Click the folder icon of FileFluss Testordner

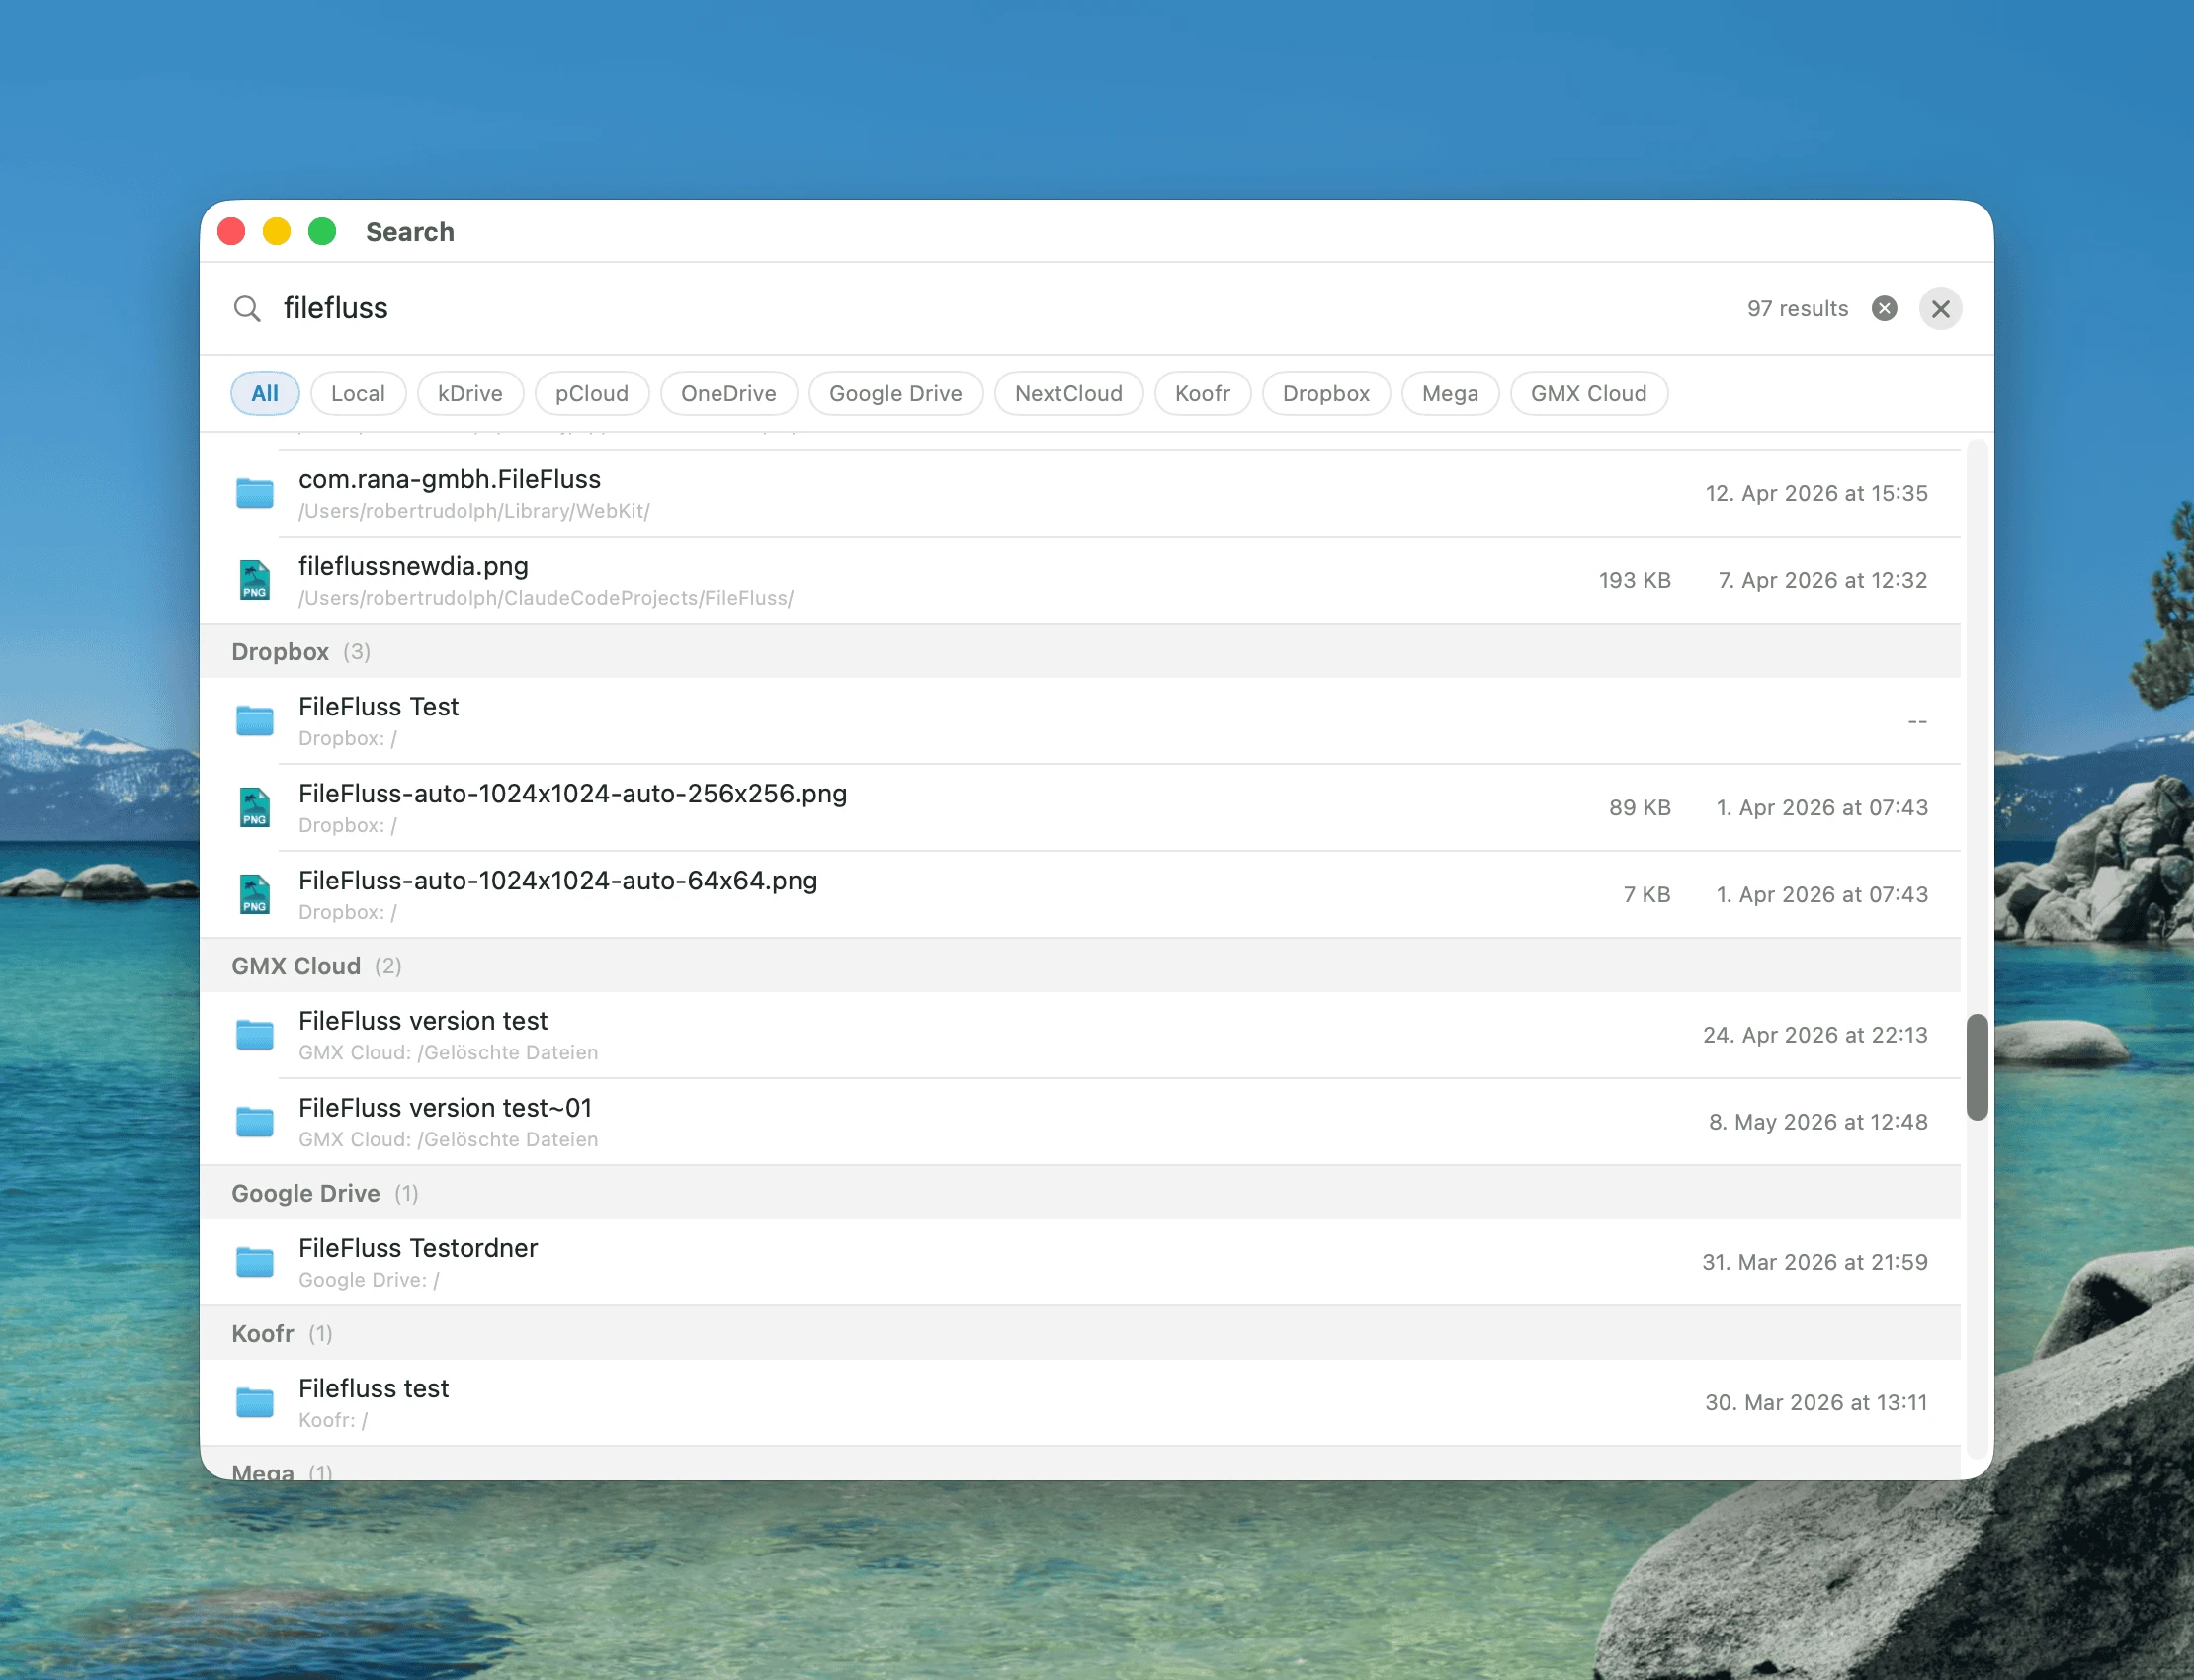255,1261
